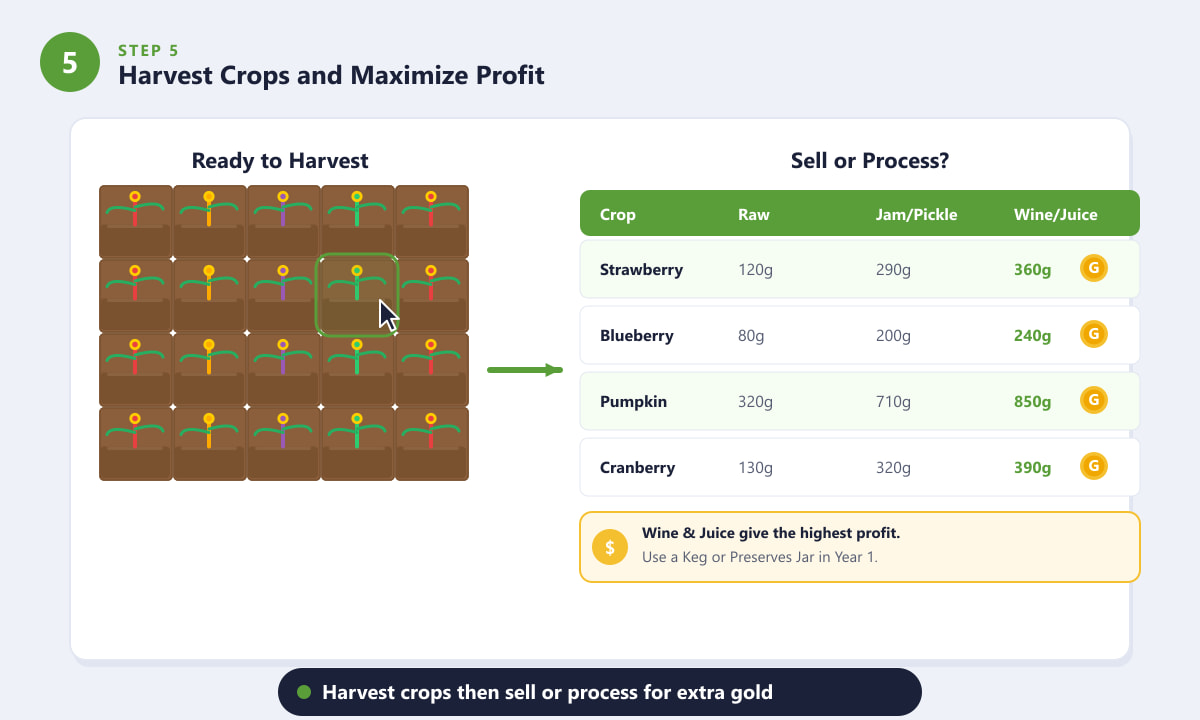Click the green arrow between the panels
This screenshot has width=1200, height=720.
525,370
